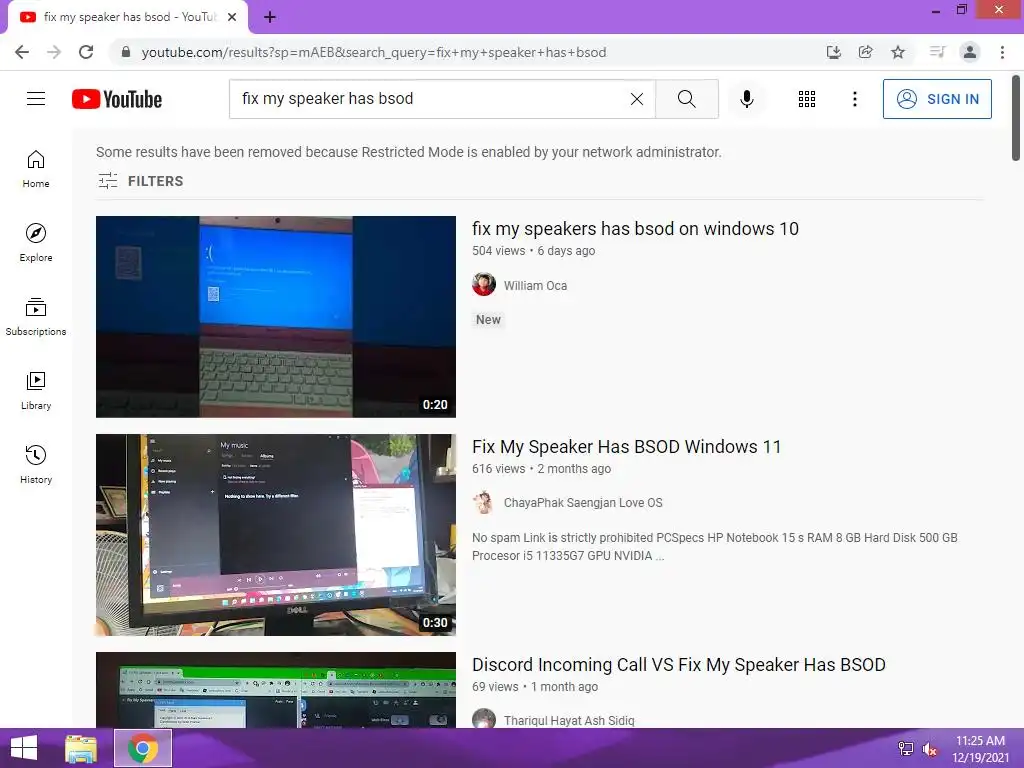Screen dimensions: 1024x768
Task: Click the browser forward arrow
Action: click(x=54, y=52)
